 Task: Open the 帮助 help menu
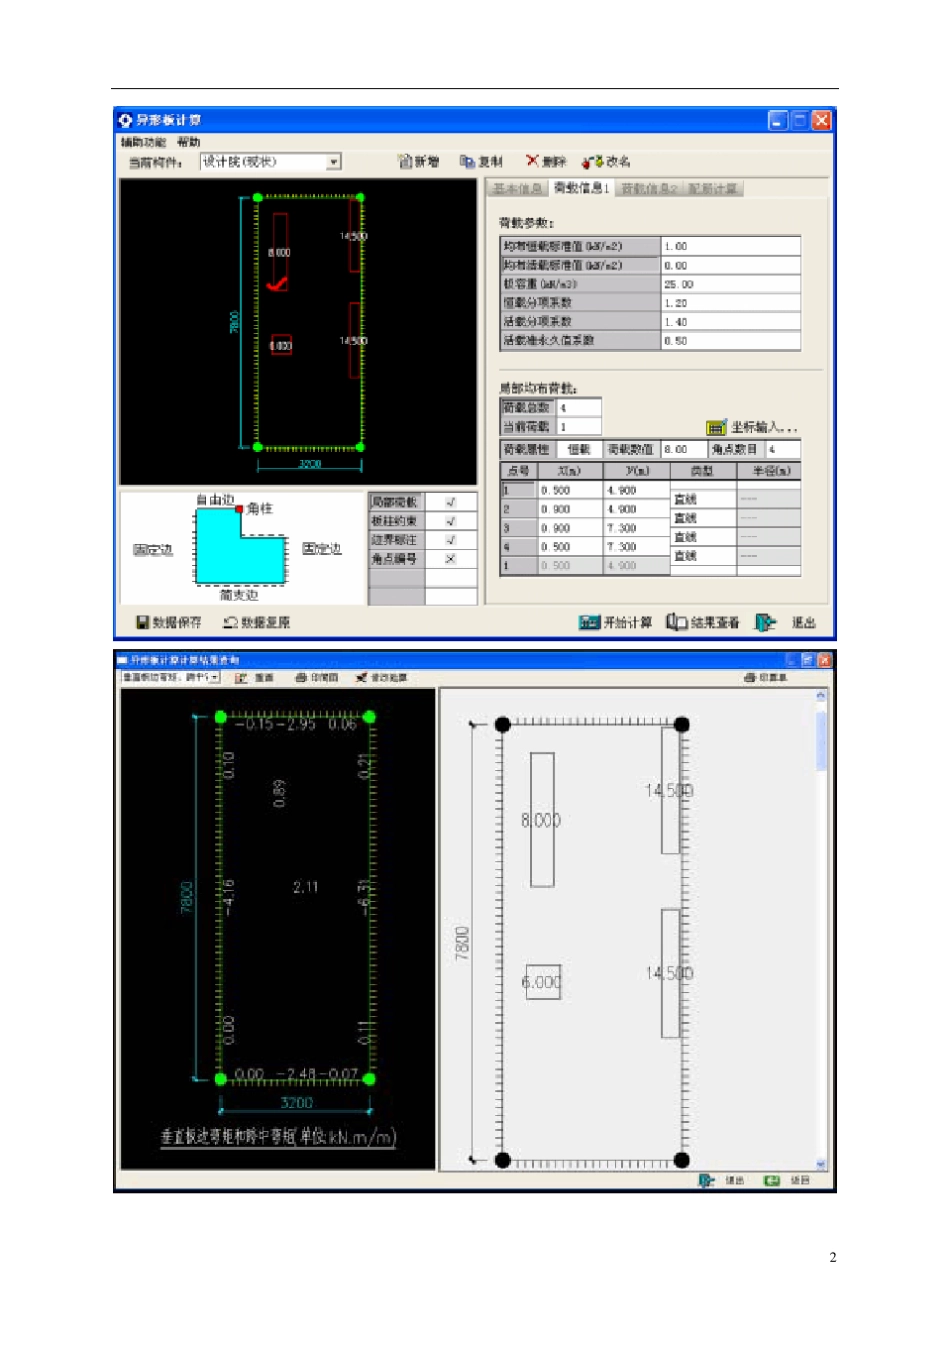(189, 142)
